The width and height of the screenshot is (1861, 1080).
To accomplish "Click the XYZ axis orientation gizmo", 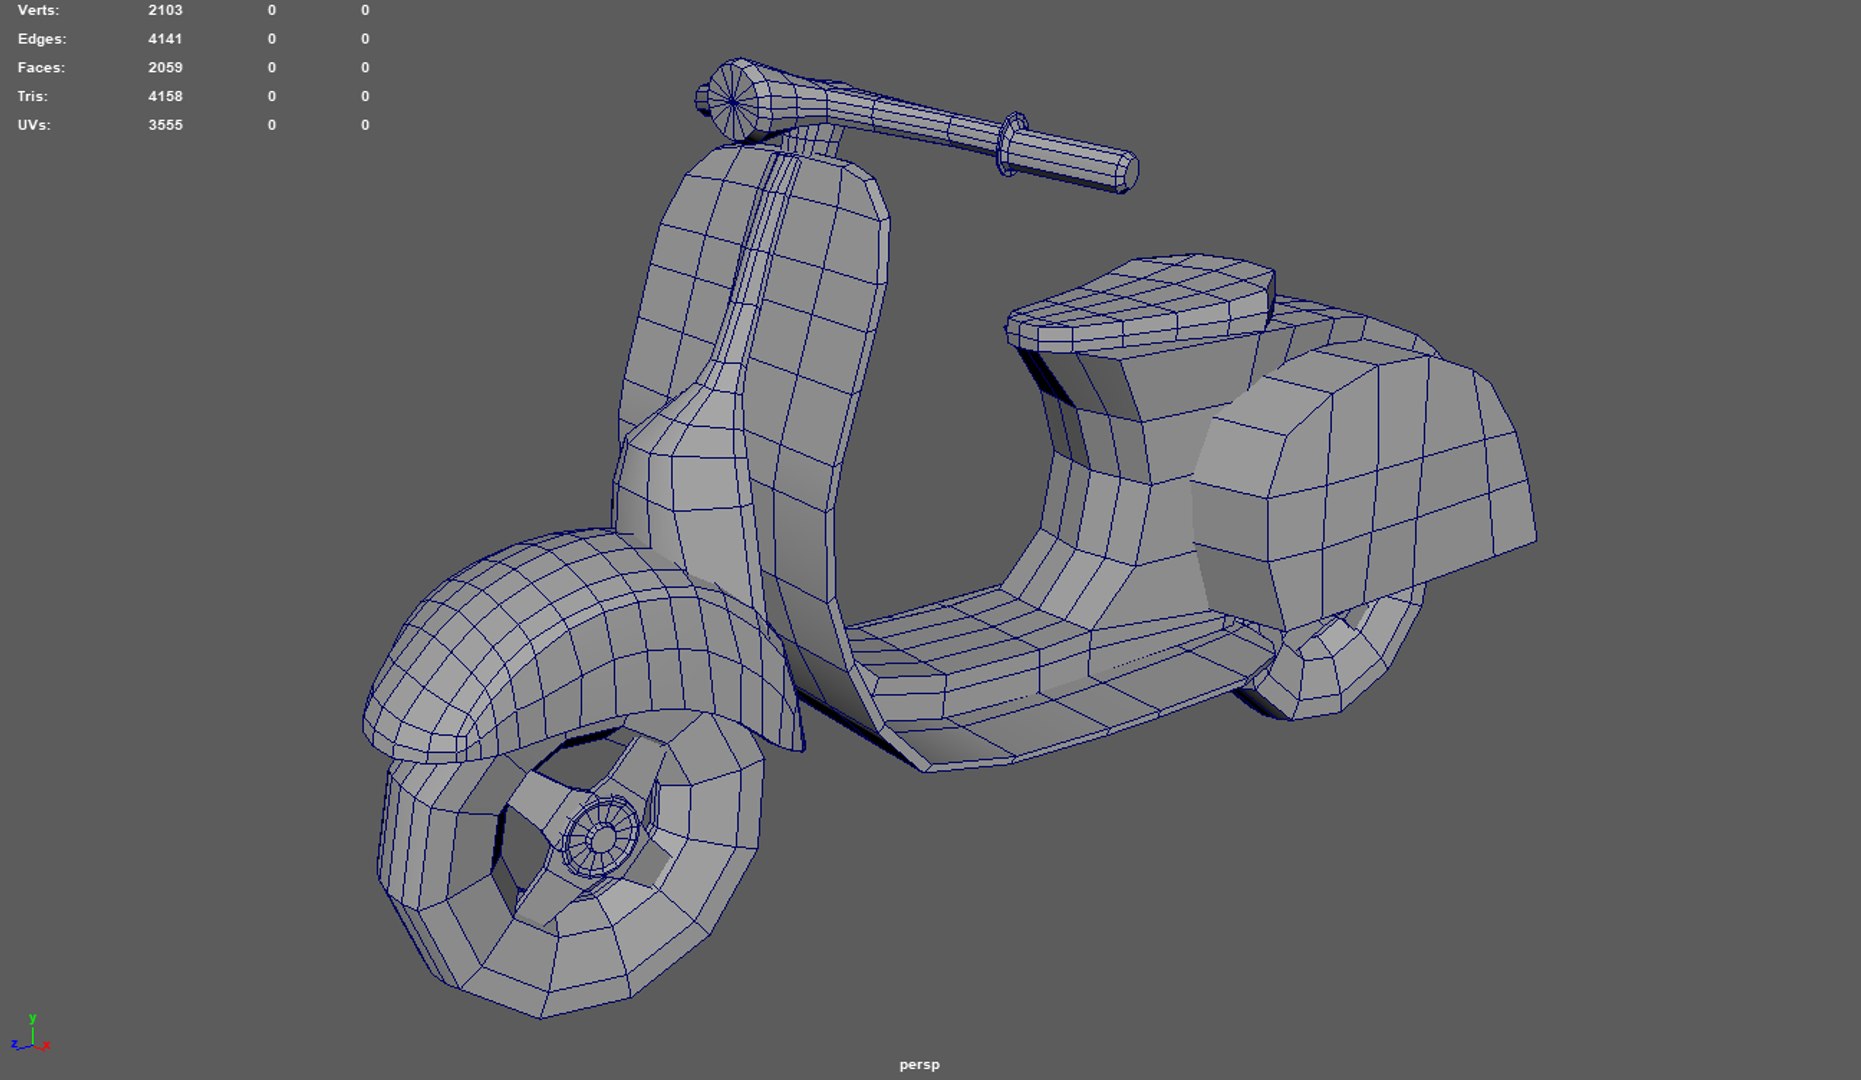I will 31,1035.
